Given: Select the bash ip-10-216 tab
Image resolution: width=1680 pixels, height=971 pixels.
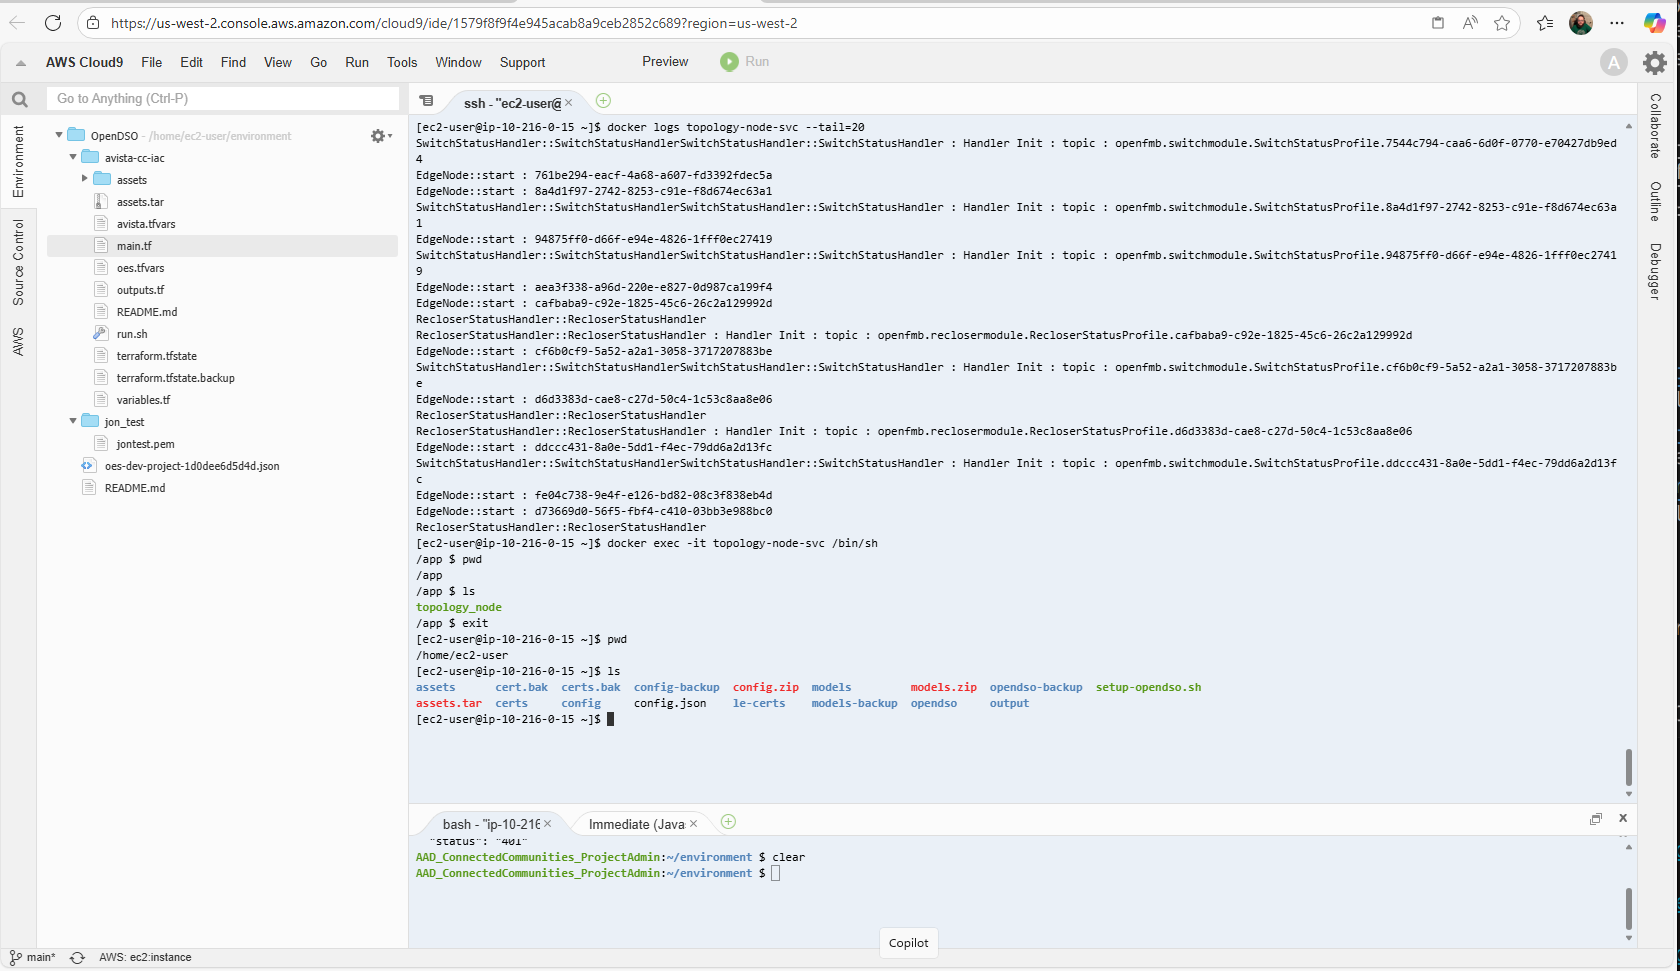Looking at the screenshot, I should (x=491, y=824).
